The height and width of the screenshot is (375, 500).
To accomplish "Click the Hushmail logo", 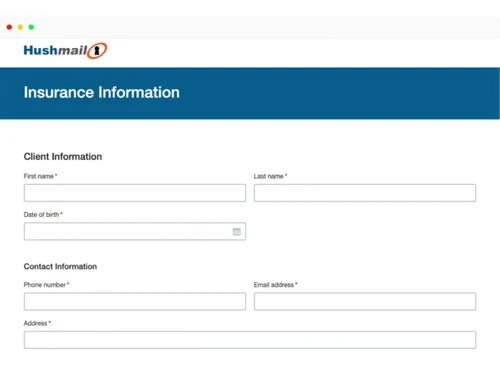I will 65,51.
